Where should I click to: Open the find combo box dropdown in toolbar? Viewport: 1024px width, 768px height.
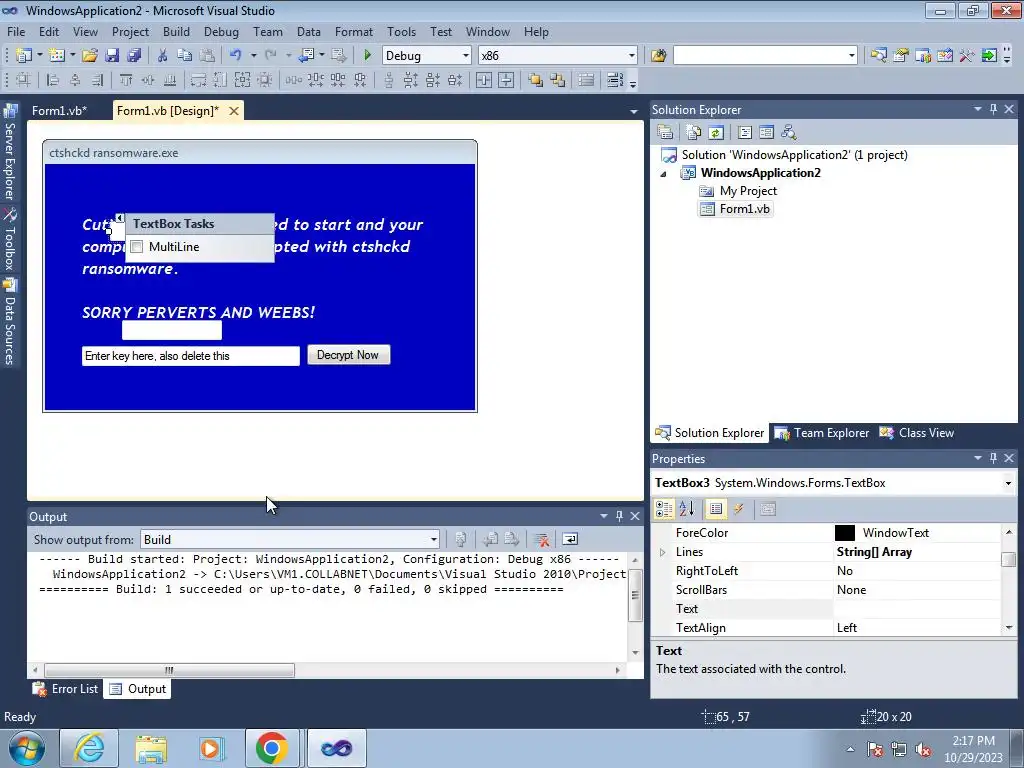pyautogui.click(x=852, y=56)
